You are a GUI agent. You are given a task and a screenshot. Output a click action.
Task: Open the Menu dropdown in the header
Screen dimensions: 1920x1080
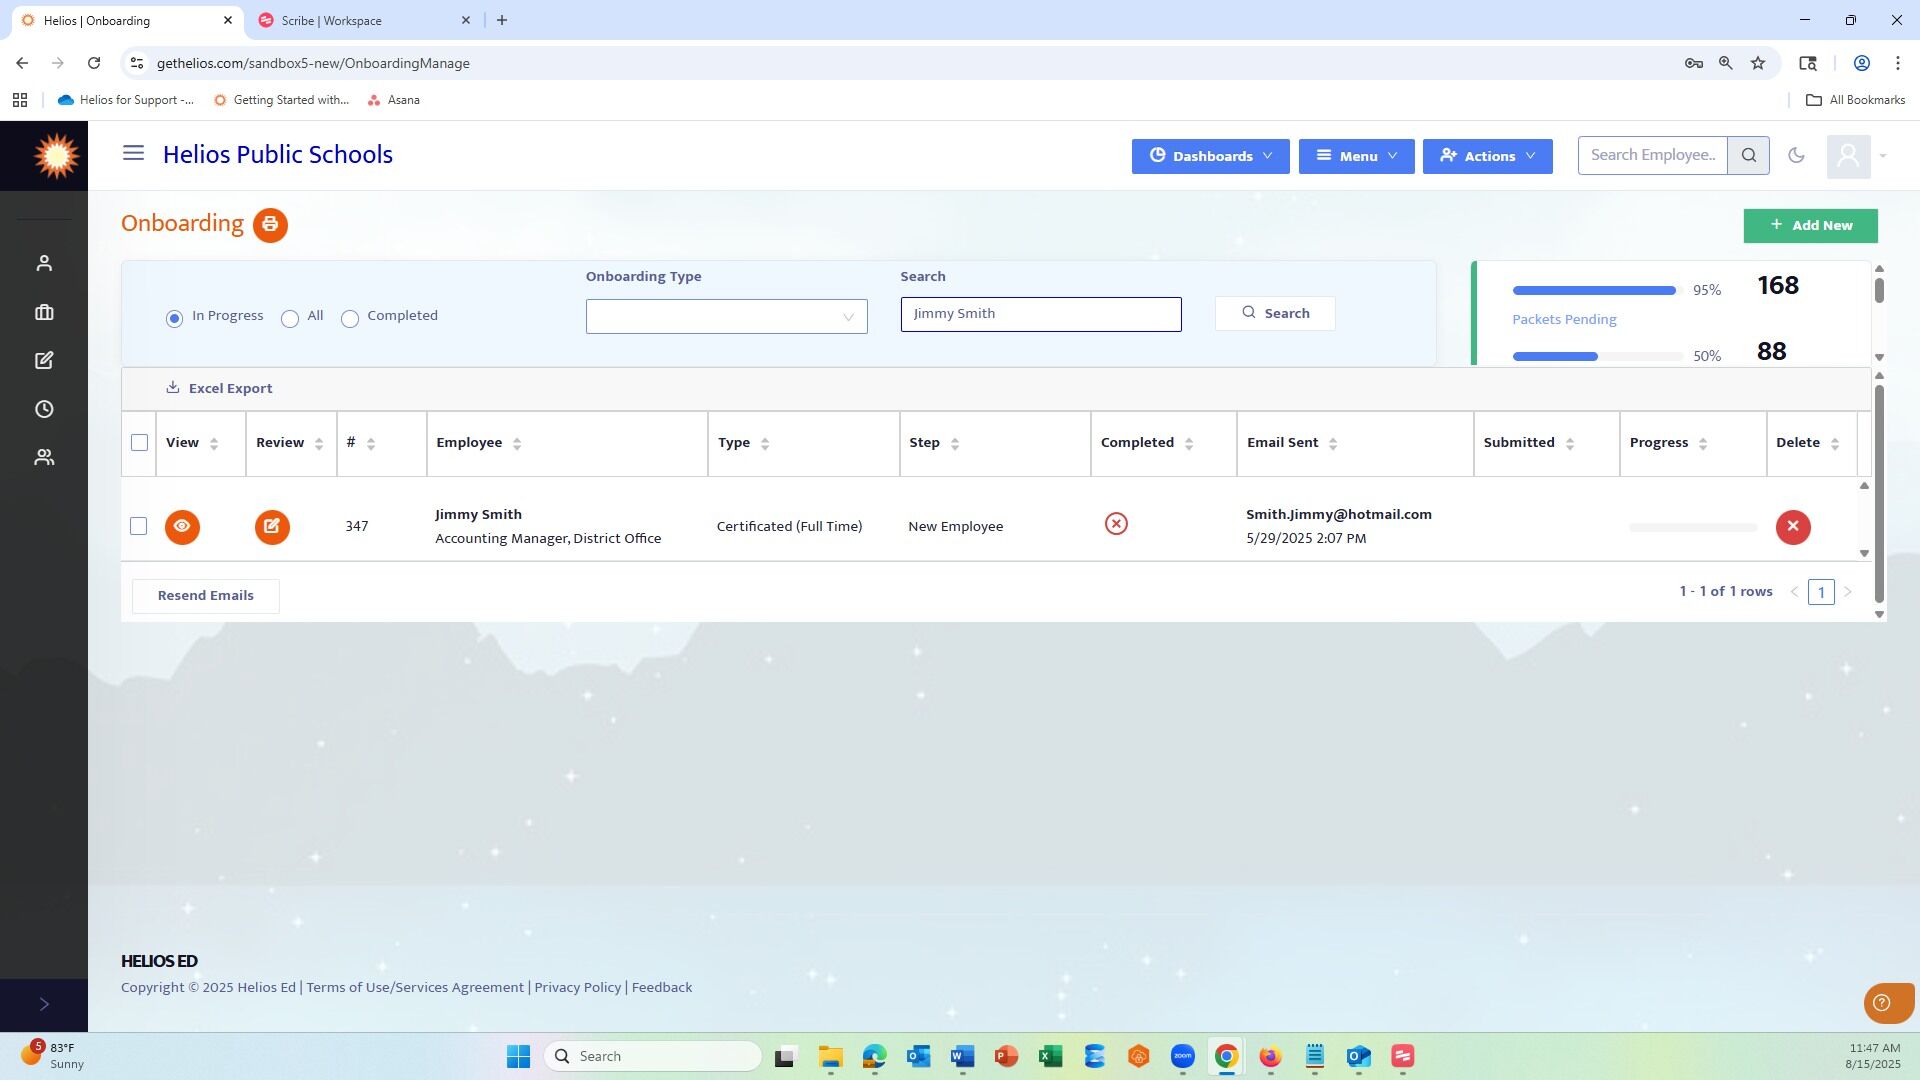pyautogui.click(x=1357, y=156)
